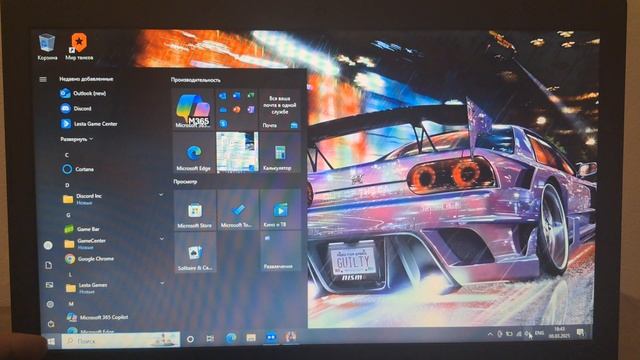Viewport: 640px width, 360px height.
Task: Open the Office apps group tile
Action: click(x=237, y=109)
